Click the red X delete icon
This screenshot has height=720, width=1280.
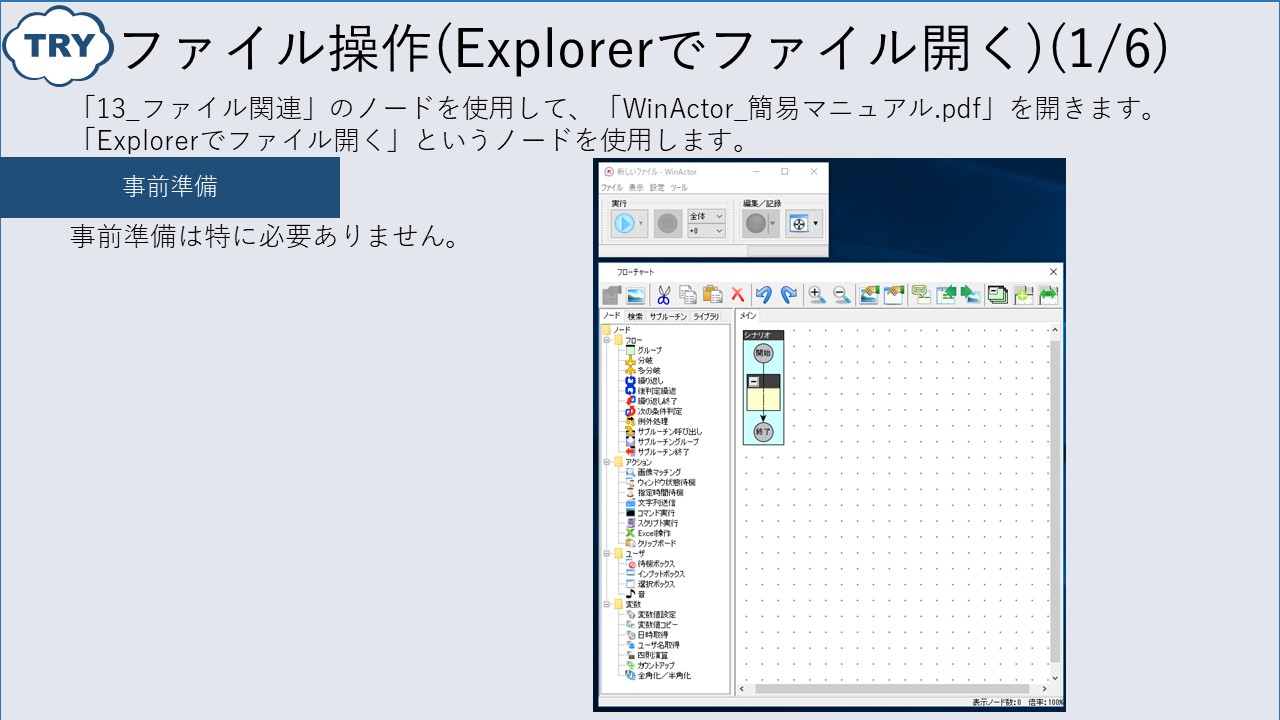click(x=737, y=294)
